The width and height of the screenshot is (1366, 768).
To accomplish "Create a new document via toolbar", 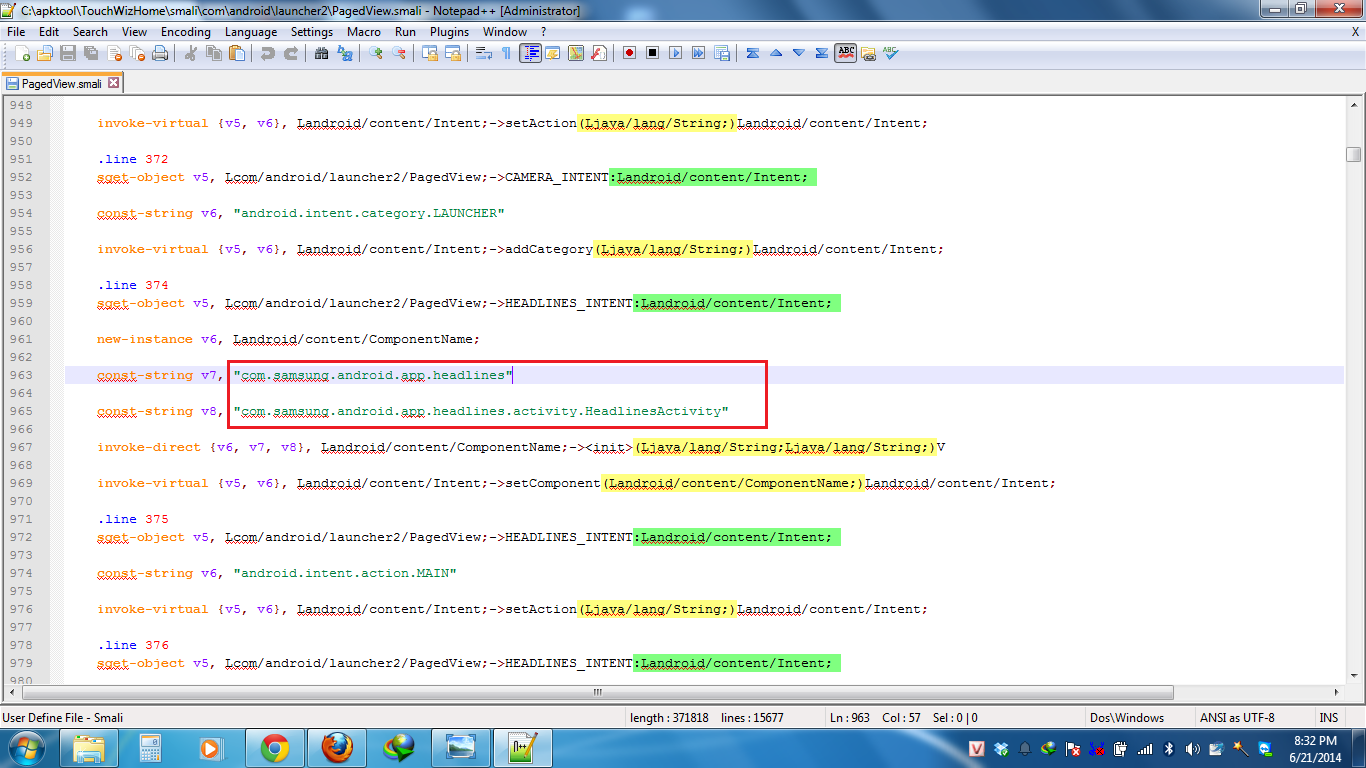I will pyautogui.click(x=22, y=53).
